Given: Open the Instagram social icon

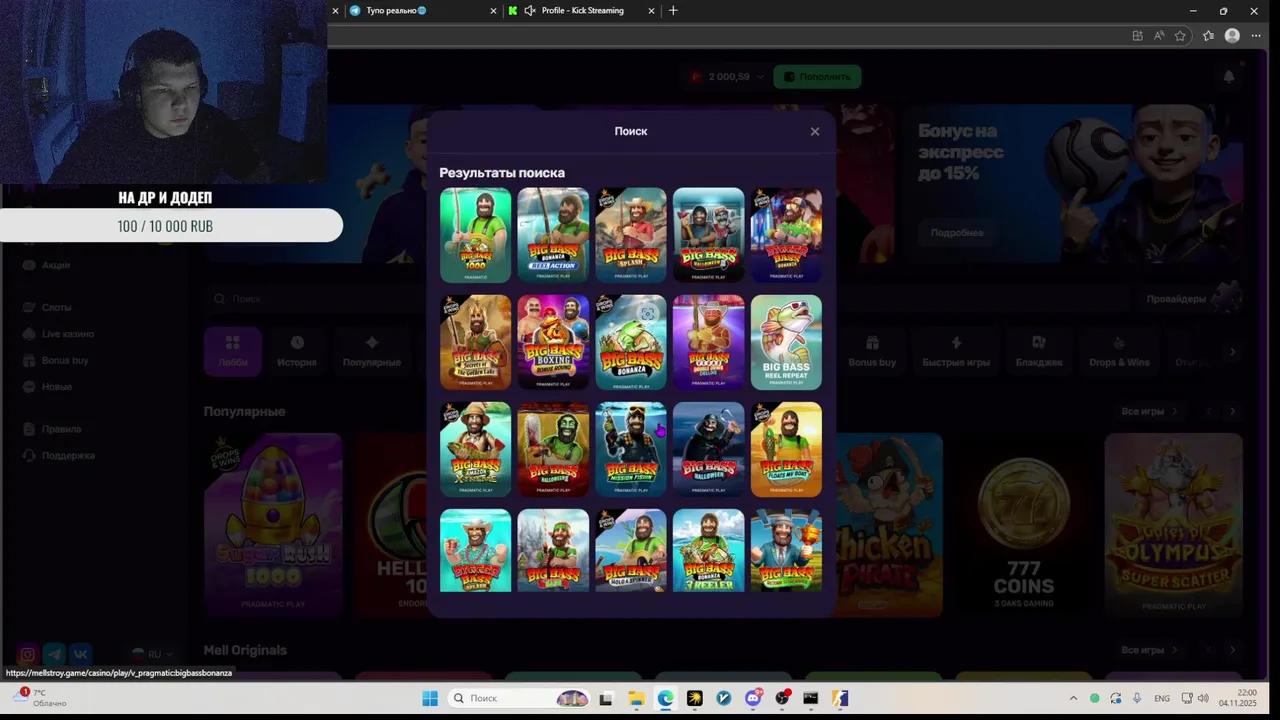Looking at the screenshot, I should pos(28,654).
